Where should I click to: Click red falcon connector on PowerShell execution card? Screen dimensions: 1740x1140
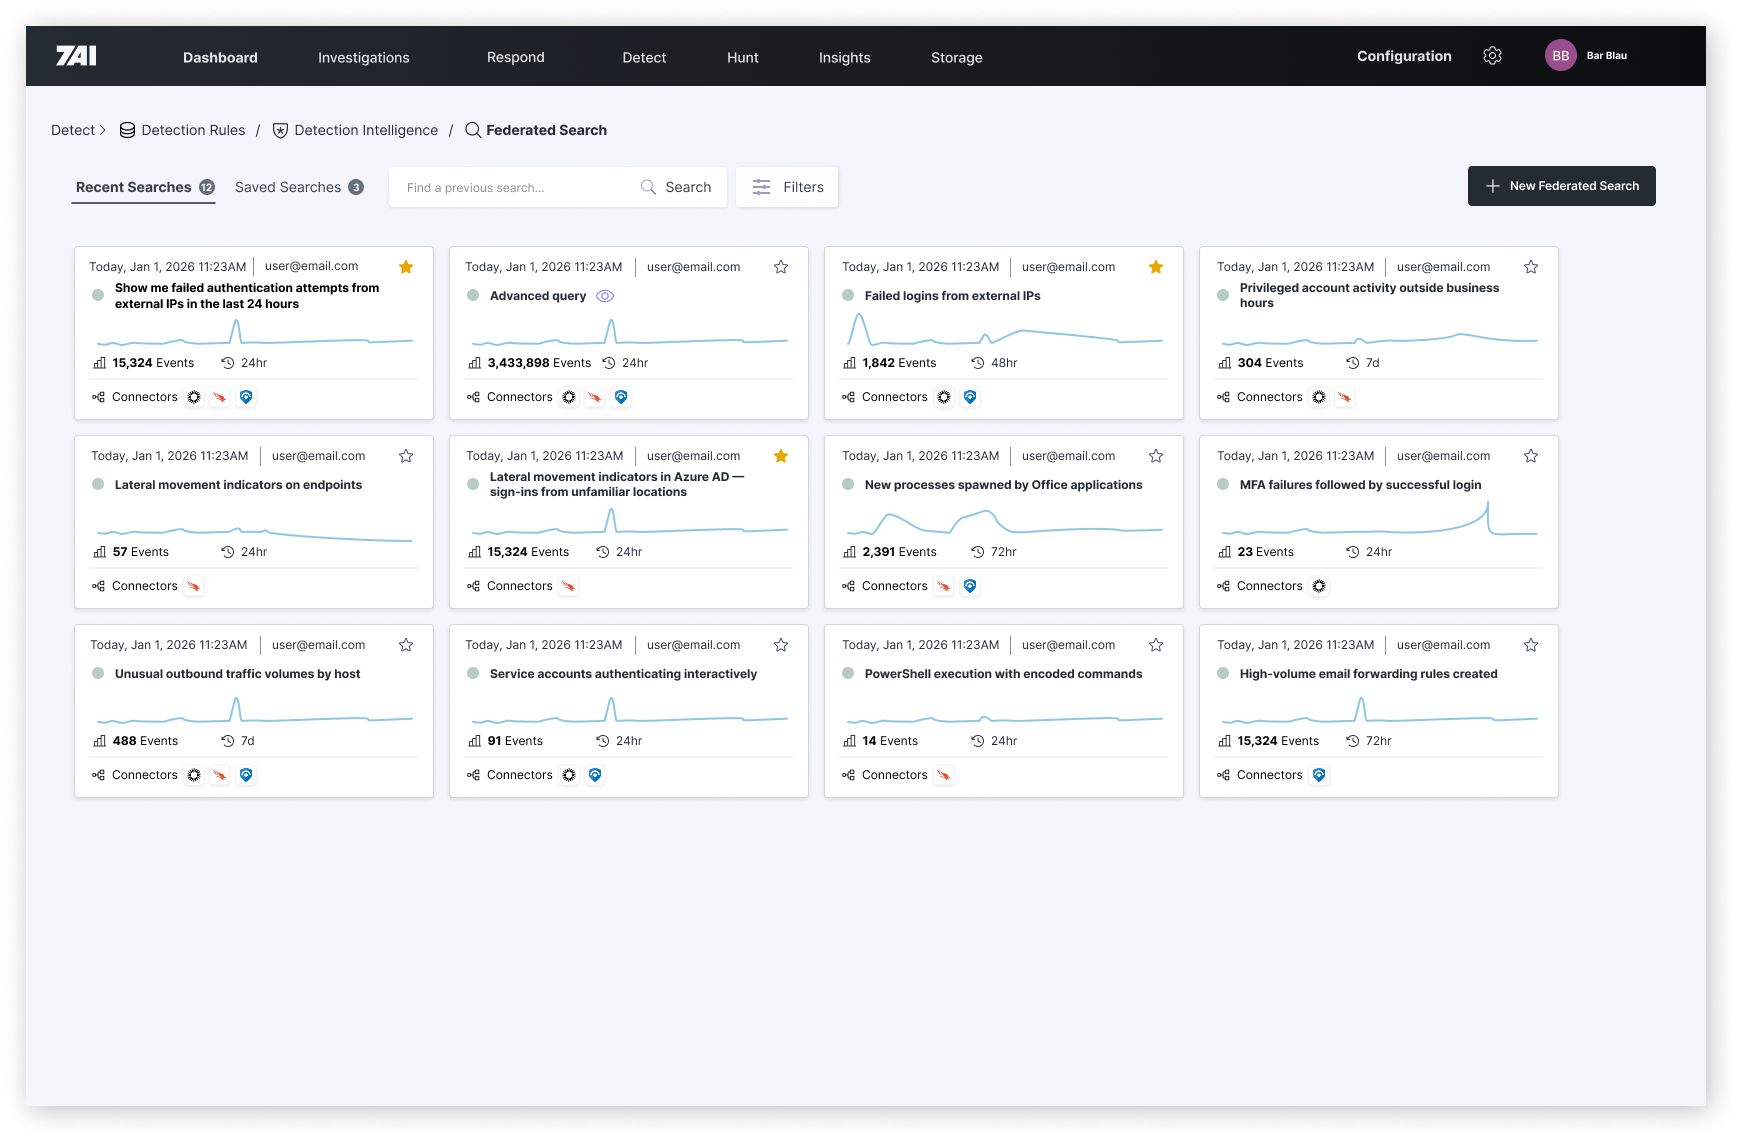click(944, 775)
